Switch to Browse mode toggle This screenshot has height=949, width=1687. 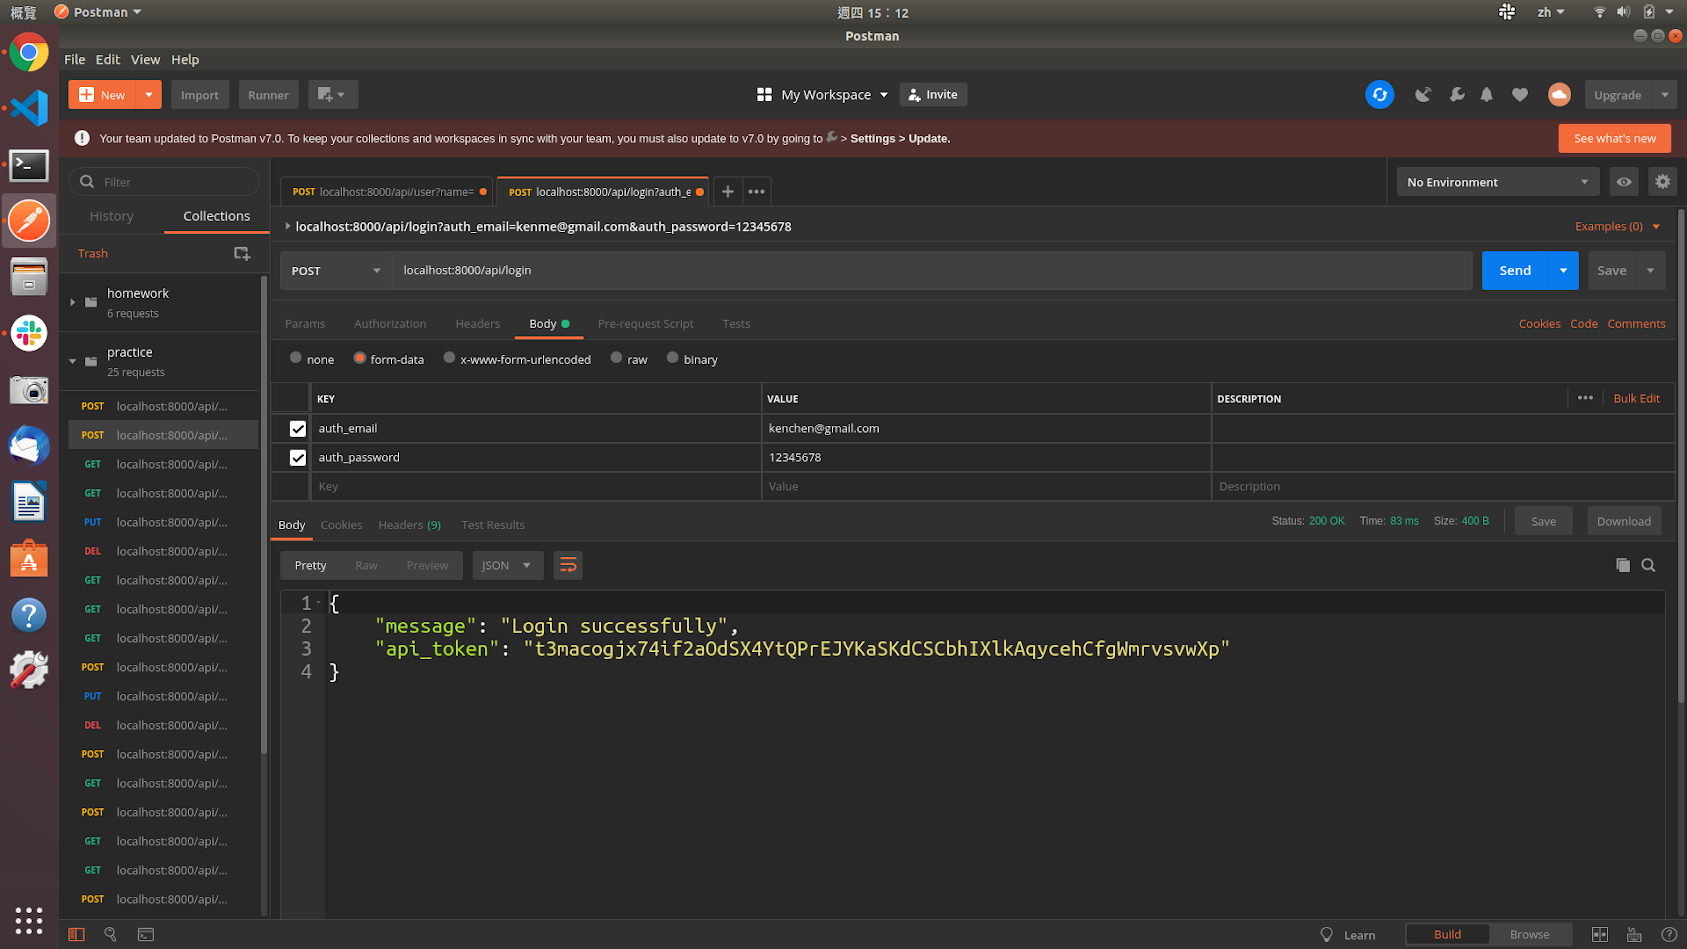pos(1529,934)
